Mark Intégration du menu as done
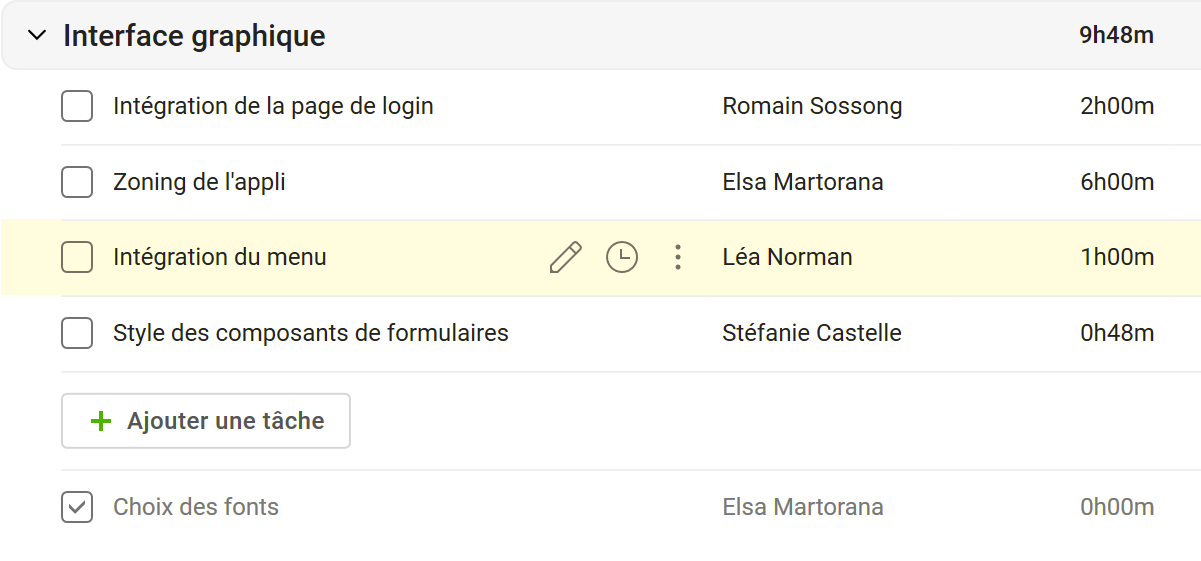The image size is (1201, 561). 77,257
